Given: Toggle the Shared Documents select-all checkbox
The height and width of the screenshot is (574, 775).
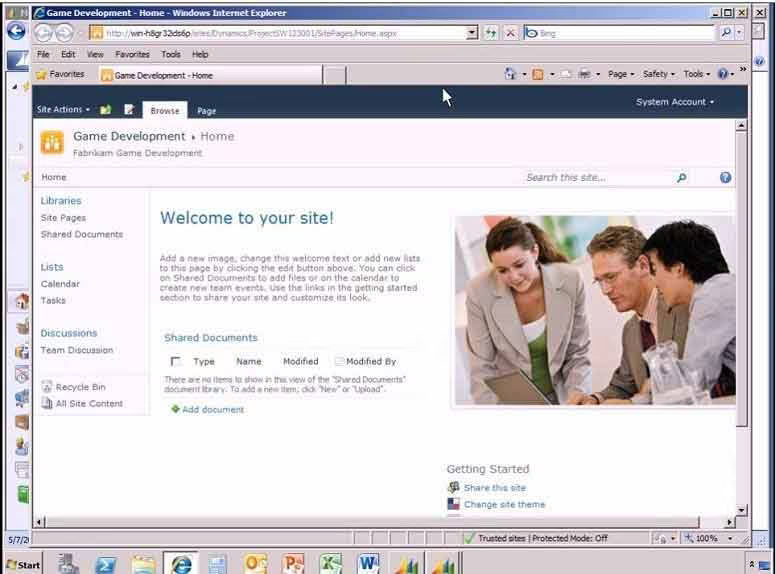Looking at the screenshot, I should [x=175, y=361].
